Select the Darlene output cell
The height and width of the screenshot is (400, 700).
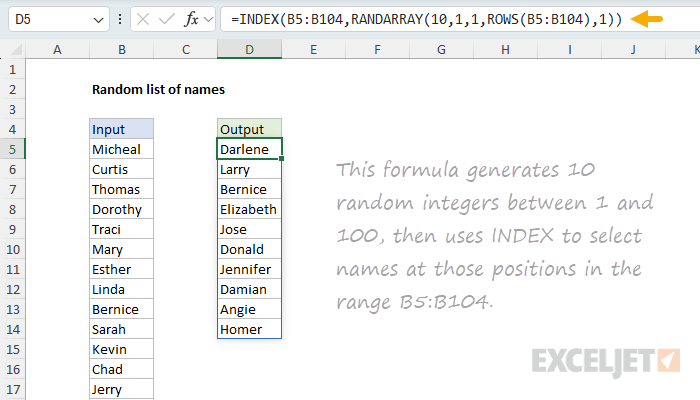[250, 150]
